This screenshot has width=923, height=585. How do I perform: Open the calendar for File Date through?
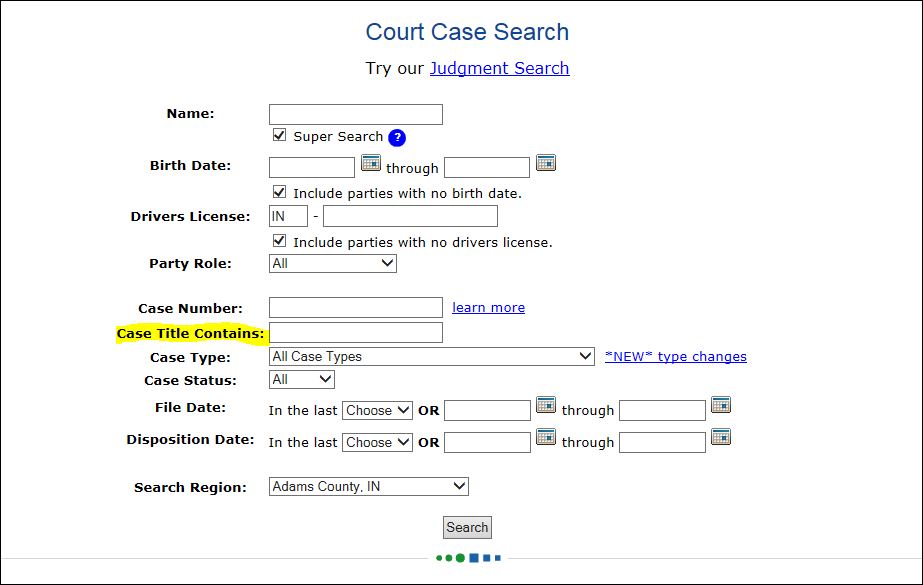click(720, 404)
